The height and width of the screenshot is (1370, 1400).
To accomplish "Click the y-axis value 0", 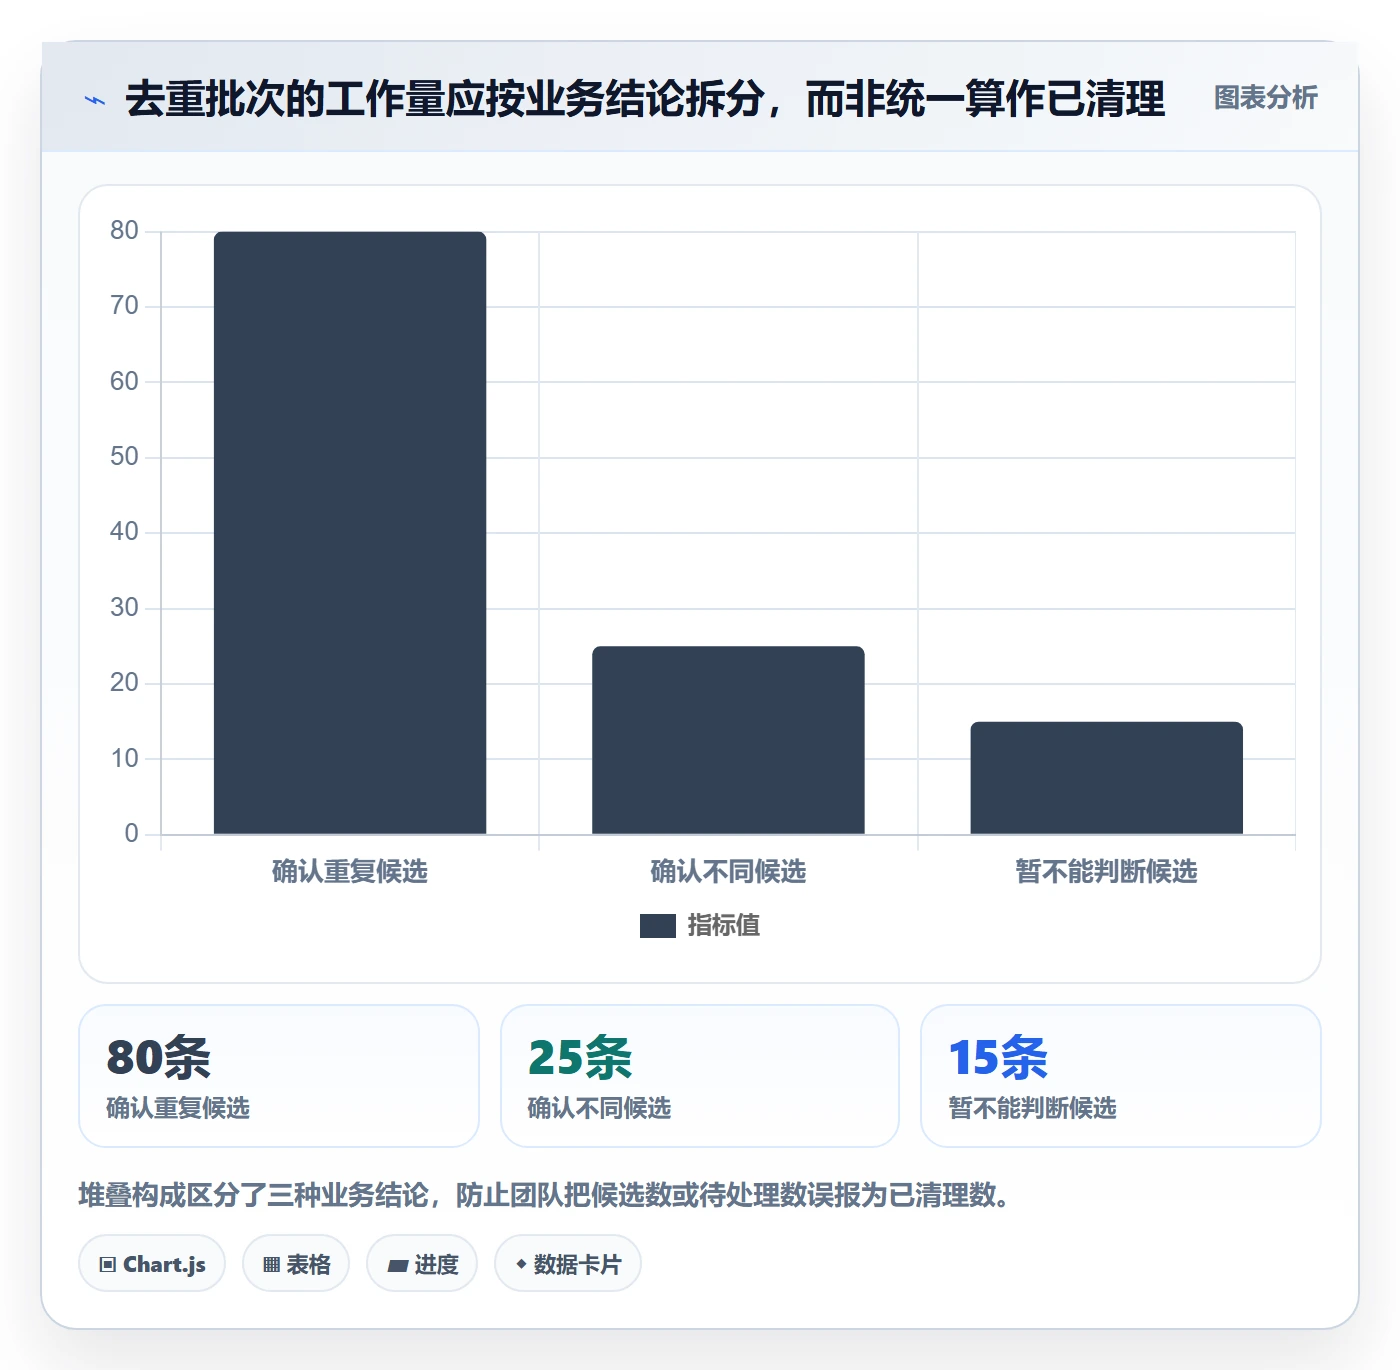I will (131, 834).
